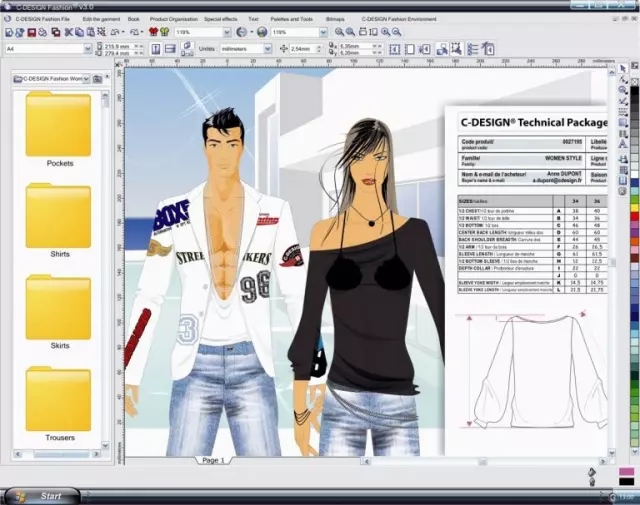Switch to the Page 1 tab

213,460
